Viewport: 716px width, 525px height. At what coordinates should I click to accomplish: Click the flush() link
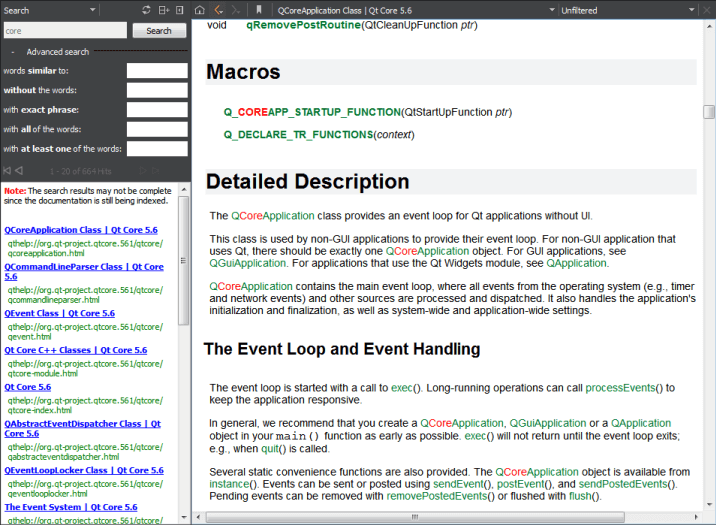pyautogui.click(x=580, y=496)
